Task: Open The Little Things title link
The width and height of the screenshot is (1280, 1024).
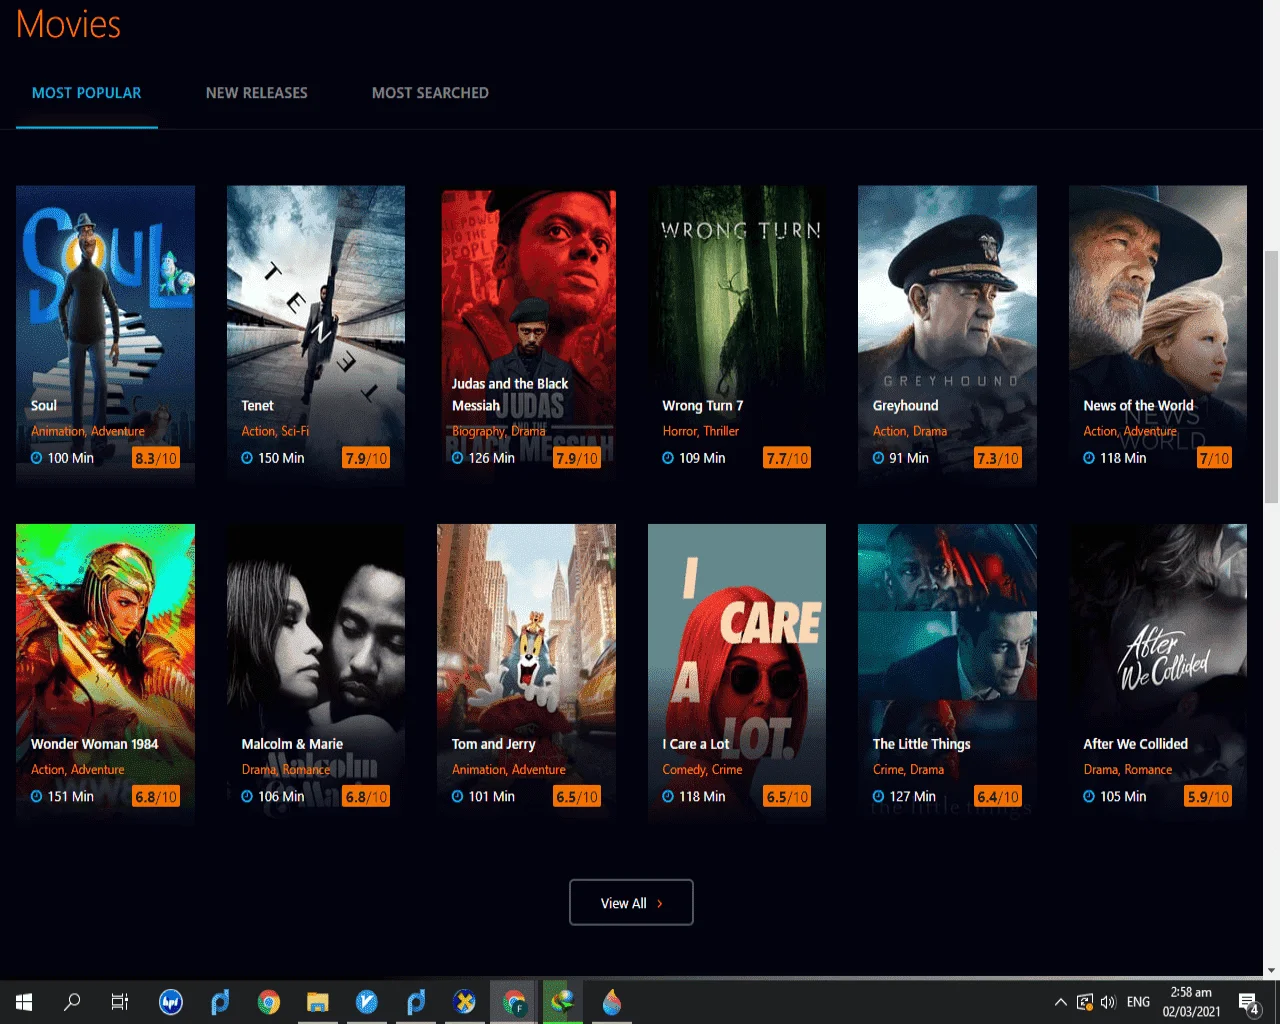Action: click(x=921, y=744)
